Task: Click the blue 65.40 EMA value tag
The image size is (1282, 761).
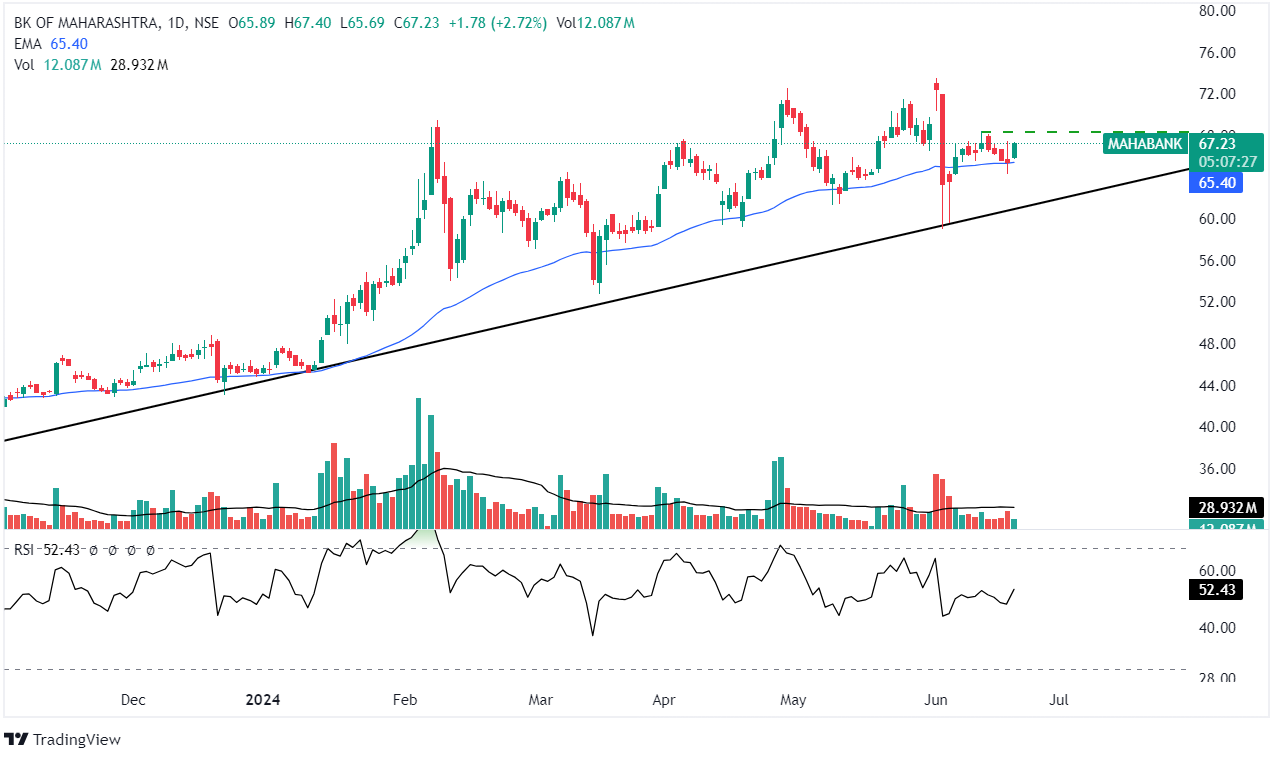Action: pyautogui.click(x=1217, y=183)
